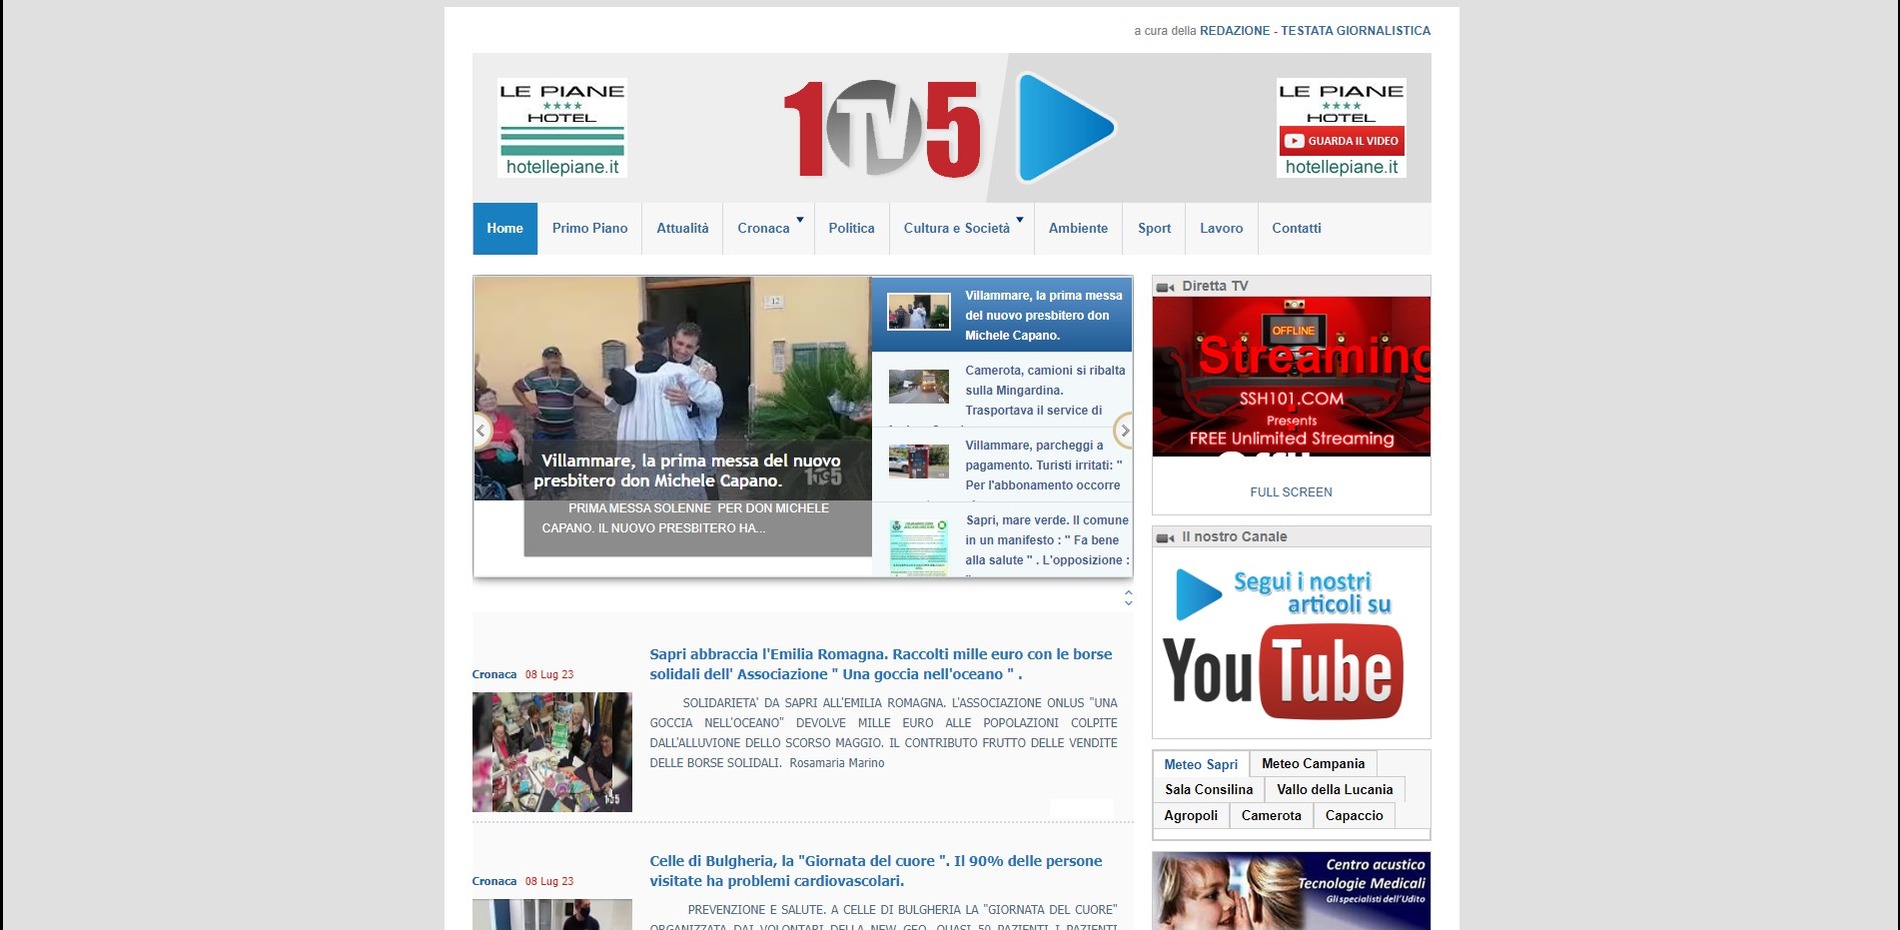Open Sapri abbraccia l'Emilia Romagna article

[881, 664]
